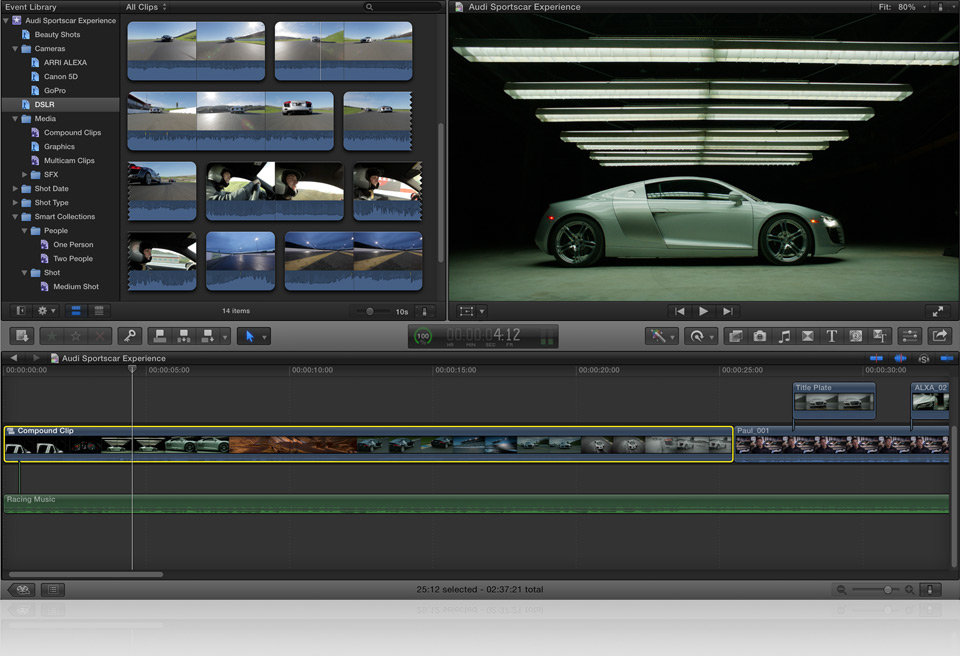Show the Generators browser
This screenshot has width=960, height=656.
tap(855, 336)
